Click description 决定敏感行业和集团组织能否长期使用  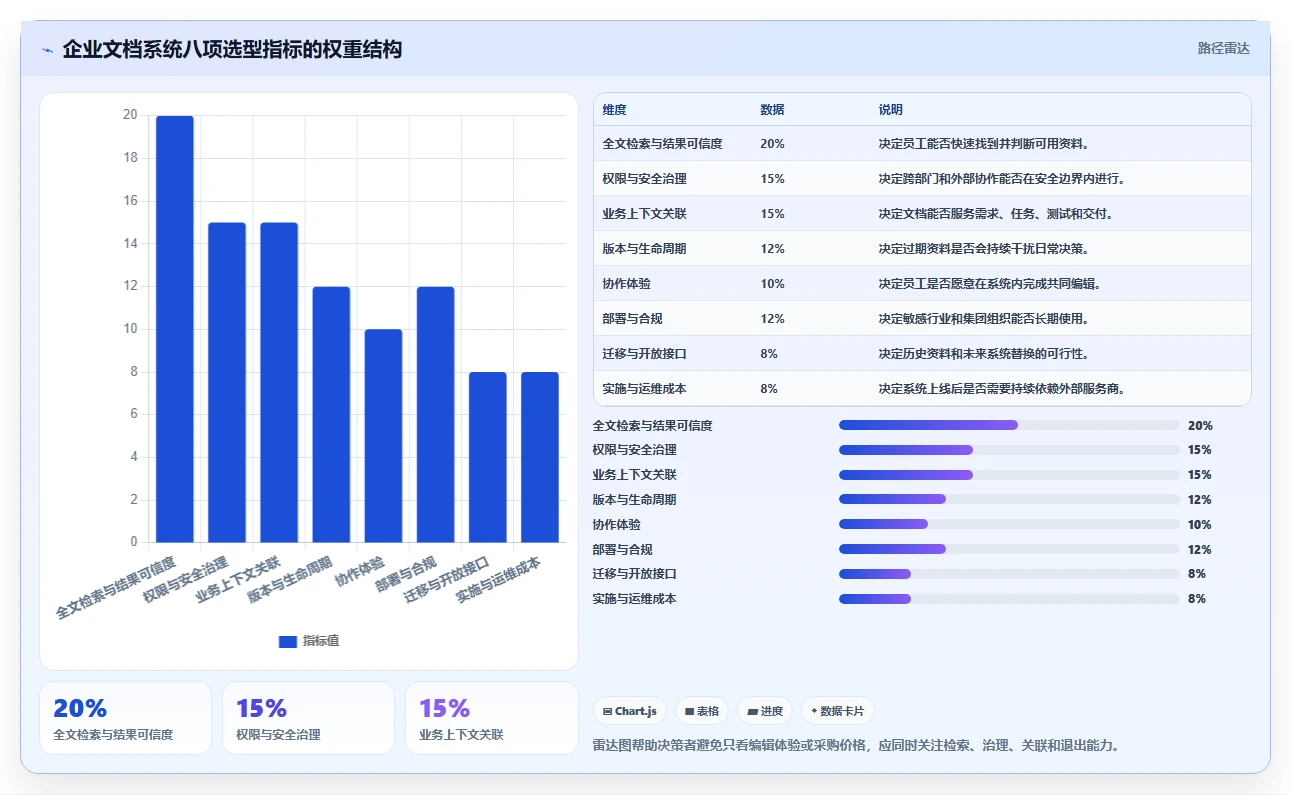point(983,319)
